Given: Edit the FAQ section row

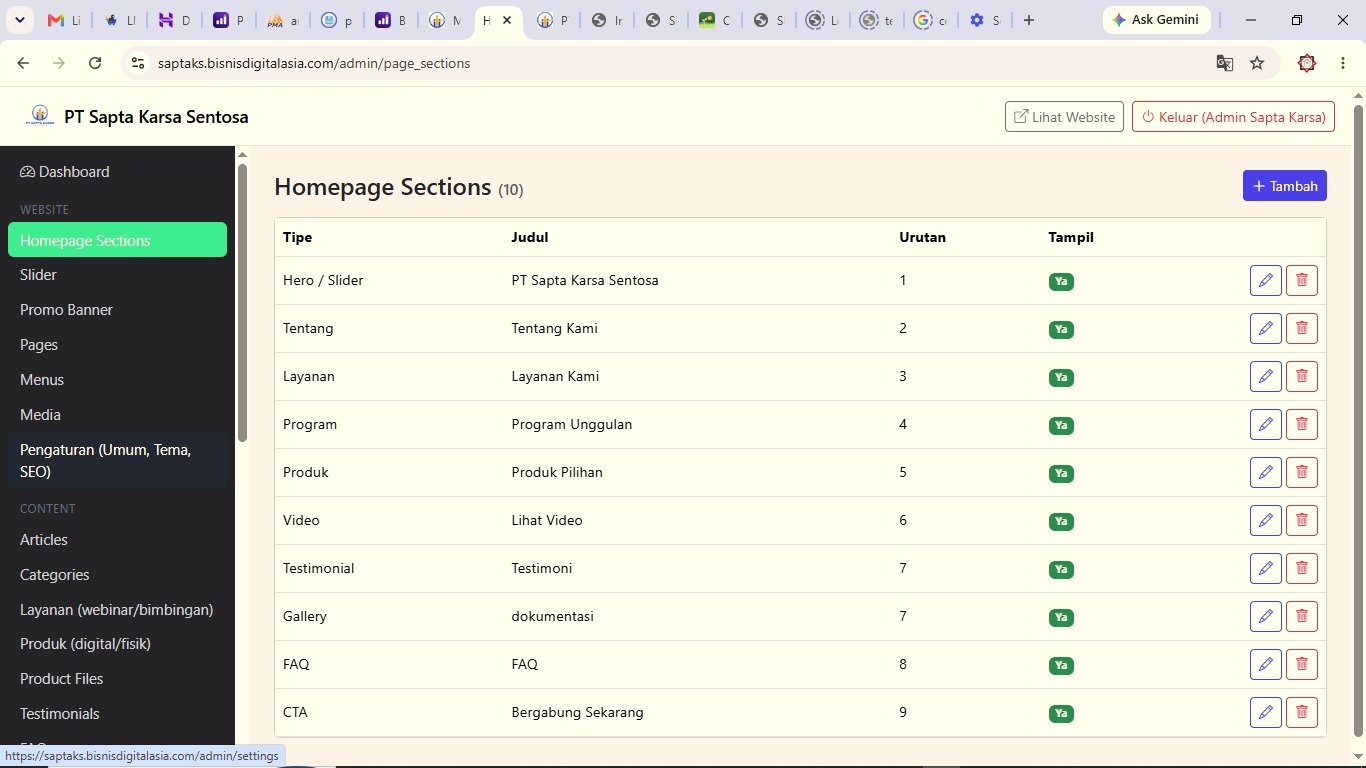Looking at the screenshot, I should [1265, 664].
